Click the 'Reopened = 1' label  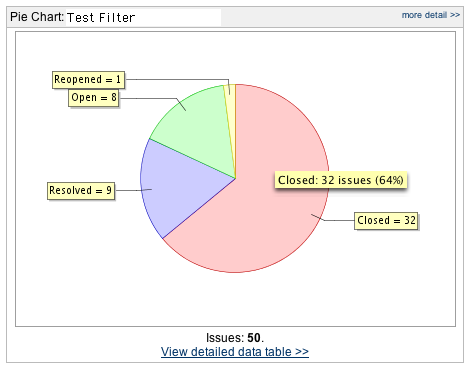tap(88, 80)
